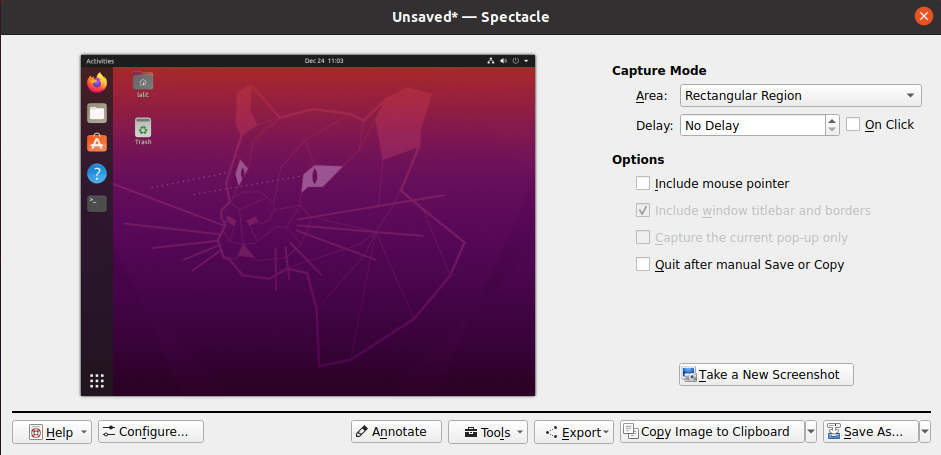This screenshot has height=455, width=941.
Task: Open dropdown arrow next to Save As
Action: click(925, 432)
